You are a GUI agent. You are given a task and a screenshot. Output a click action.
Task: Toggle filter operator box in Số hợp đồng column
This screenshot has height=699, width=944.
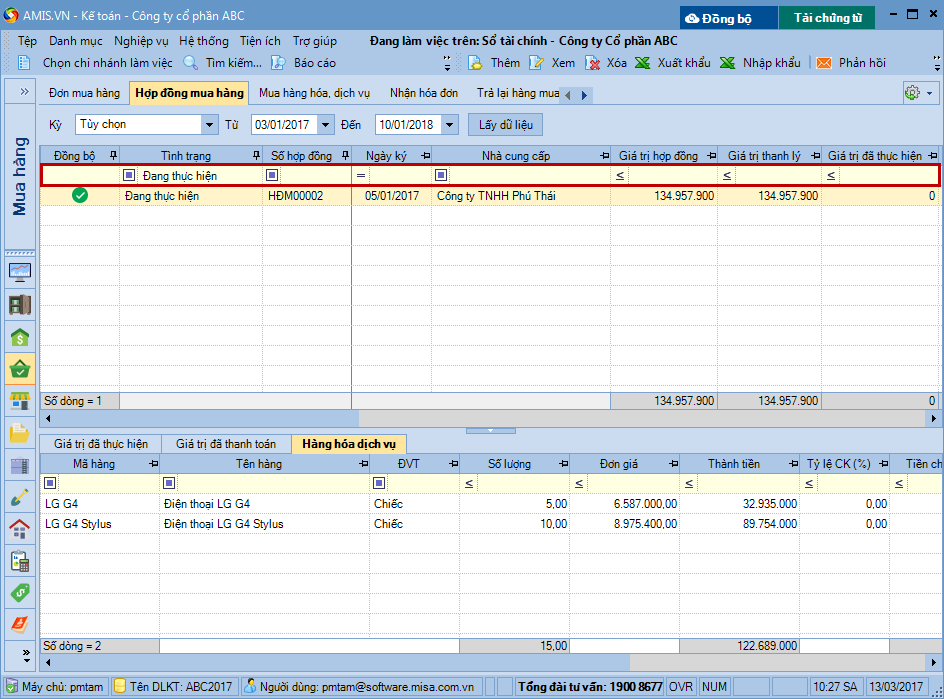pos(272,176)
